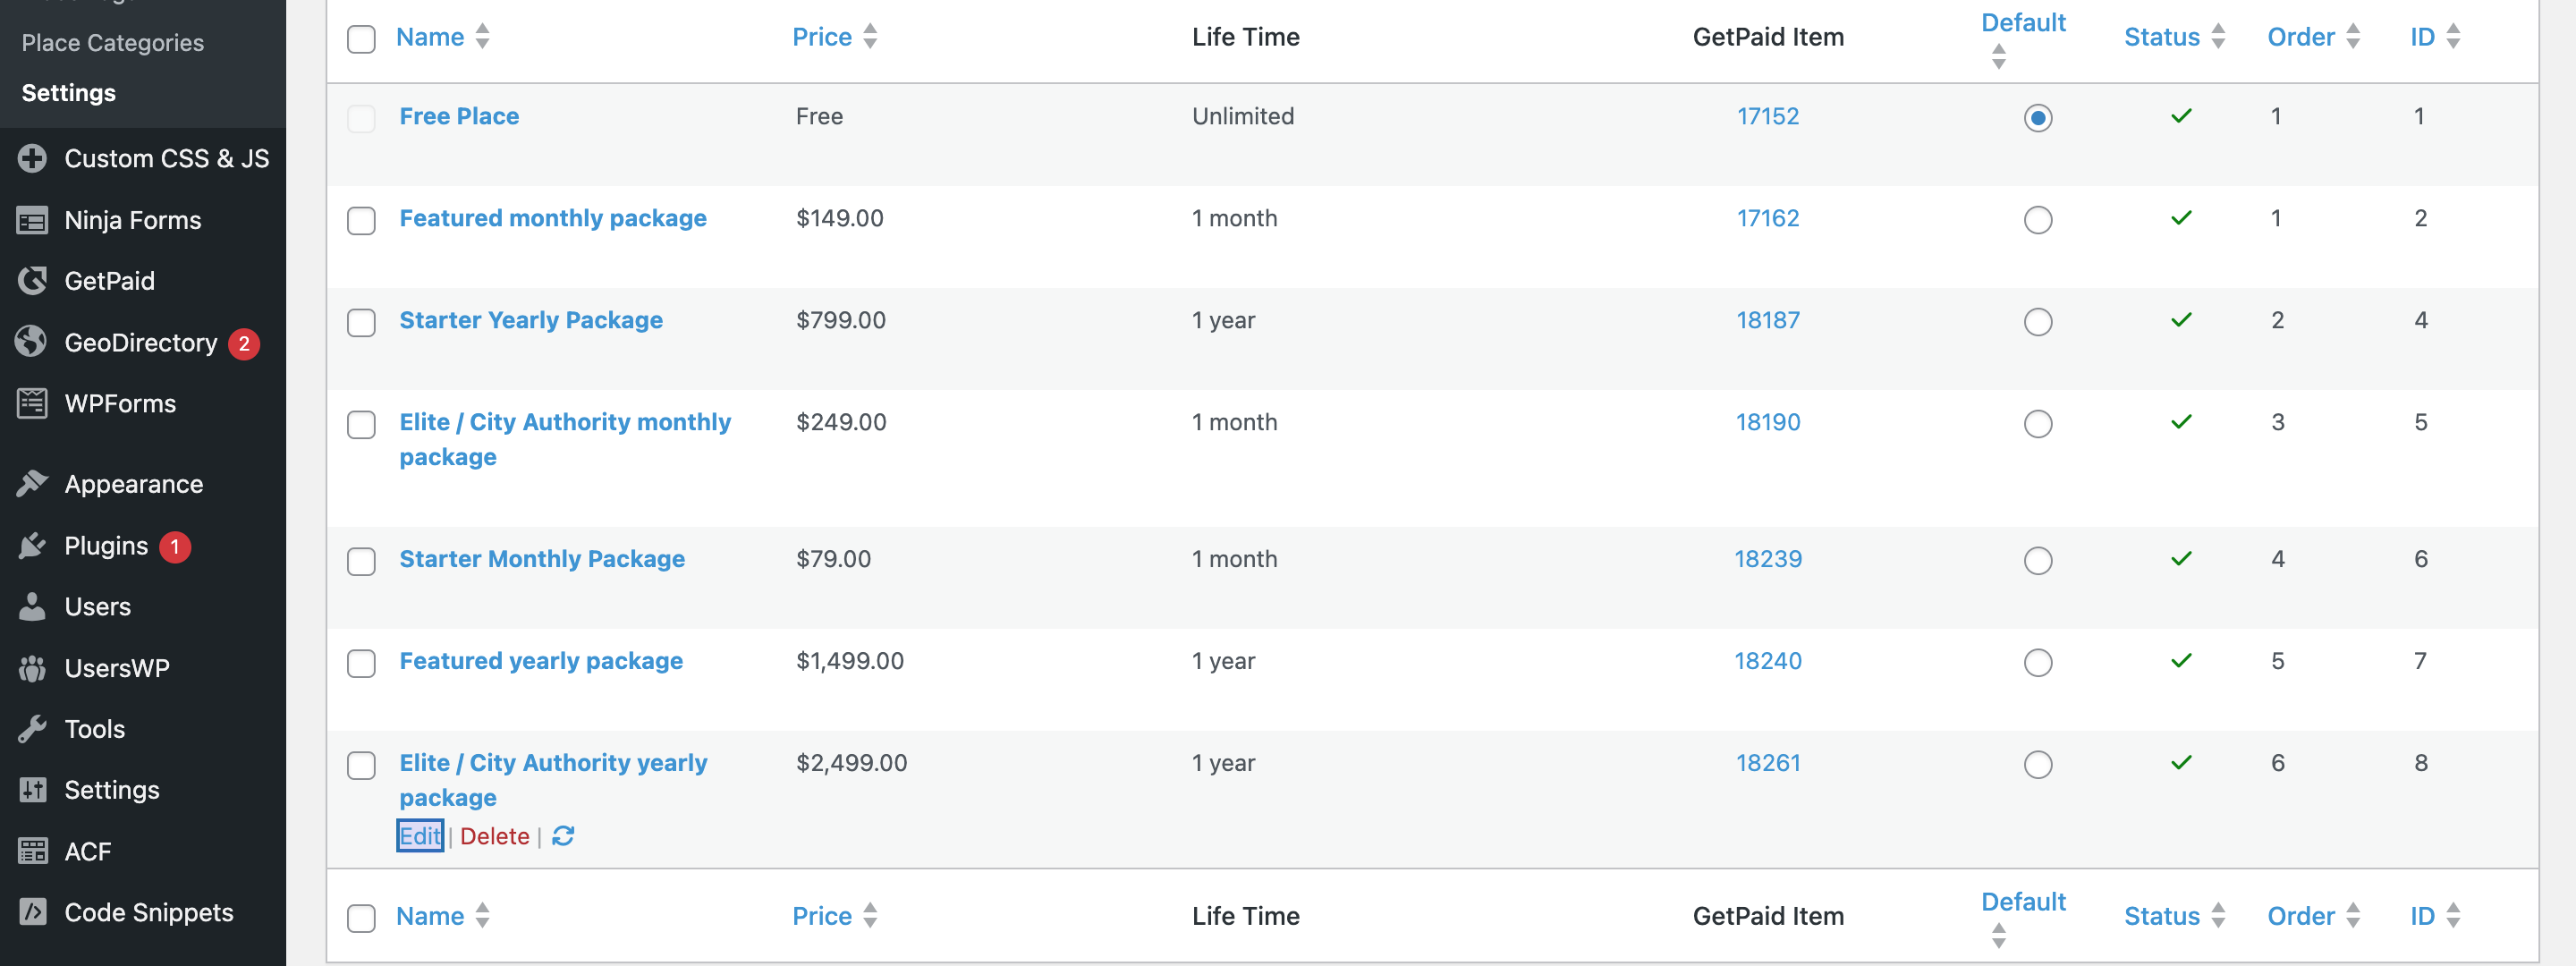Click the Custom CSS & JS plus icon
2576x966 pixels.
tap(32, 158)
